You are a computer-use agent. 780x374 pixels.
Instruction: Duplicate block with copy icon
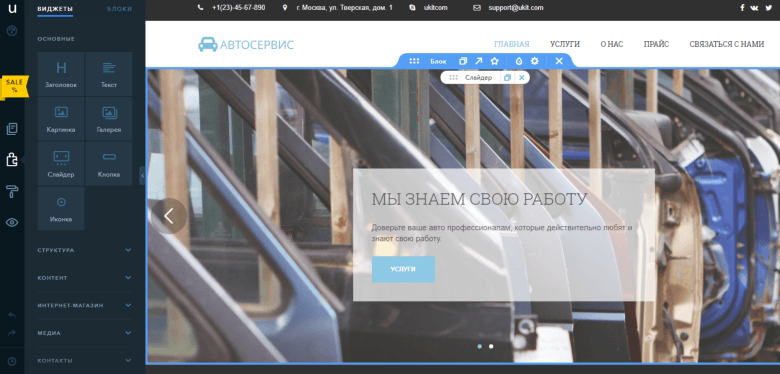click(463, 61)
